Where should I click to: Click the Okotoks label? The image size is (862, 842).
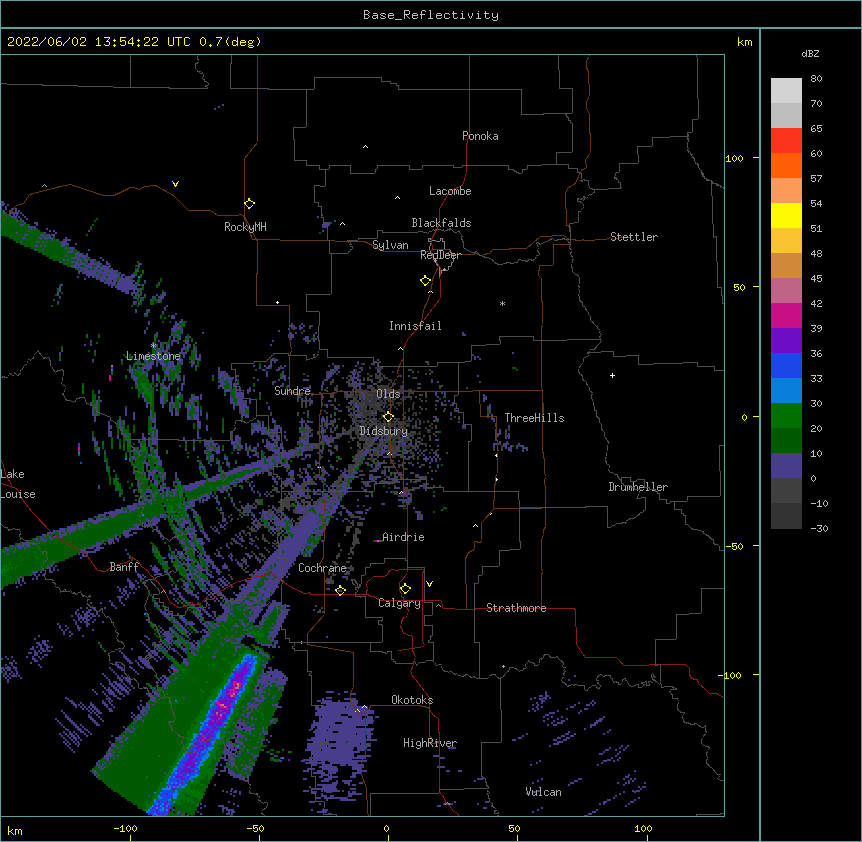(412, 700)
